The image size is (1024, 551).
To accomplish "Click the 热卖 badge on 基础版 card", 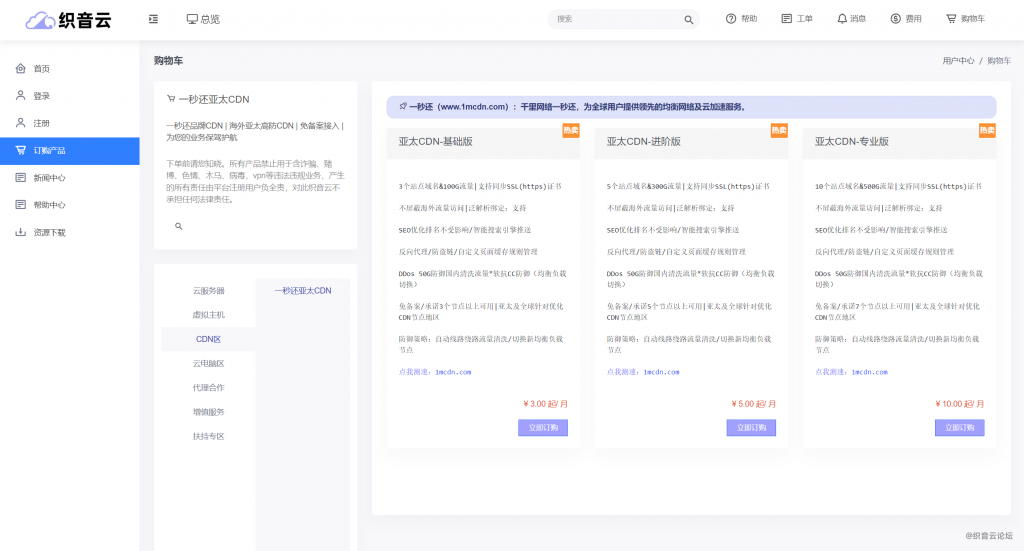I will tap(571, 131).
